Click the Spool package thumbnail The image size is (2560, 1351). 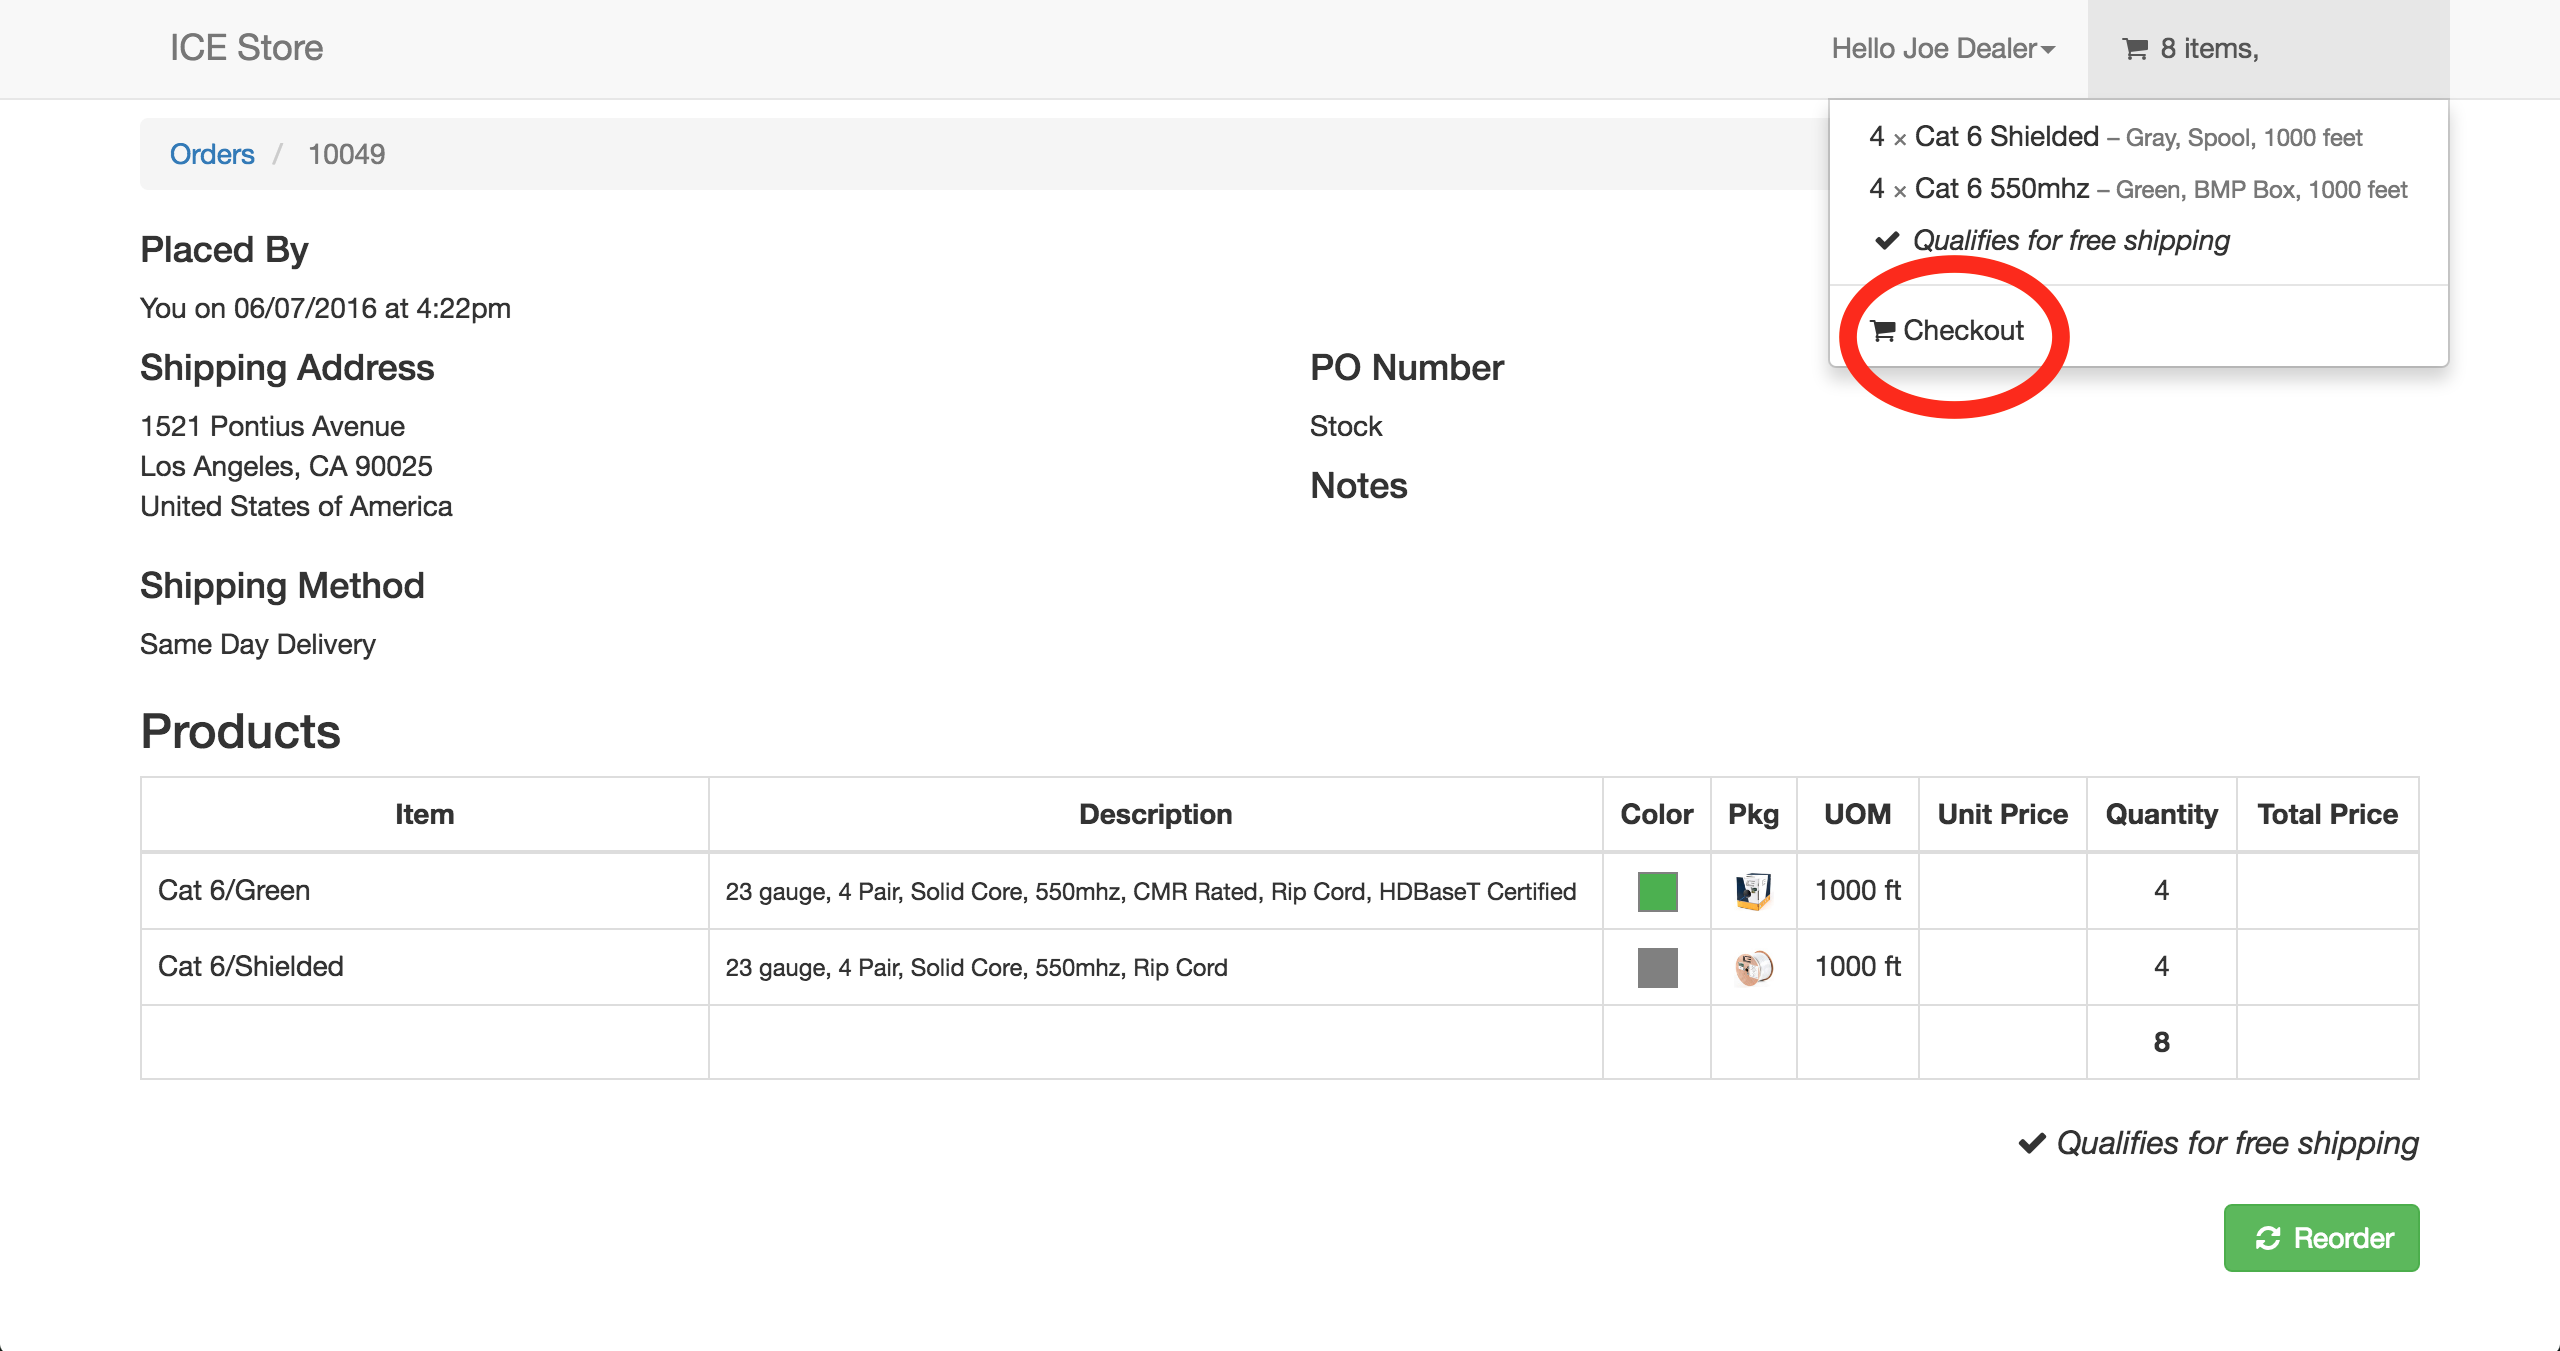coord(1753,967)
